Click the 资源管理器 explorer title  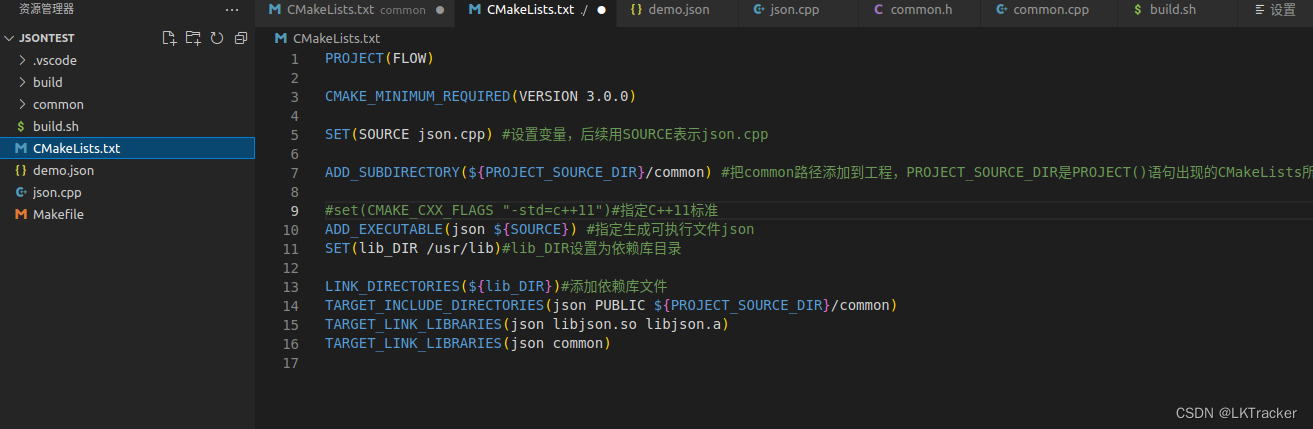46,10
